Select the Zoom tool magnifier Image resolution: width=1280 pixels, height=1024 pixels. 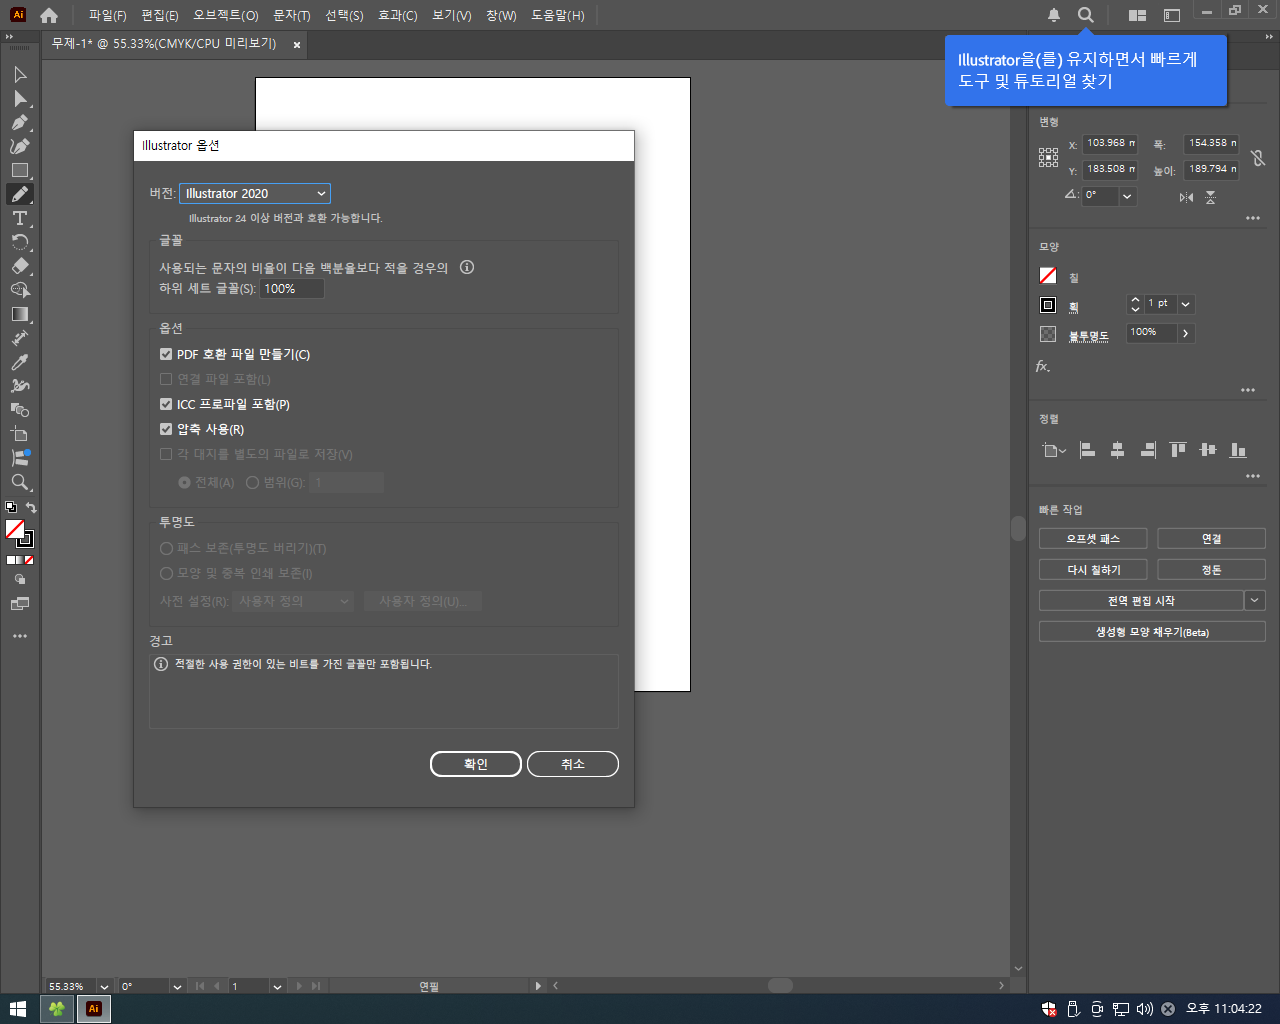tap(20, 482)
